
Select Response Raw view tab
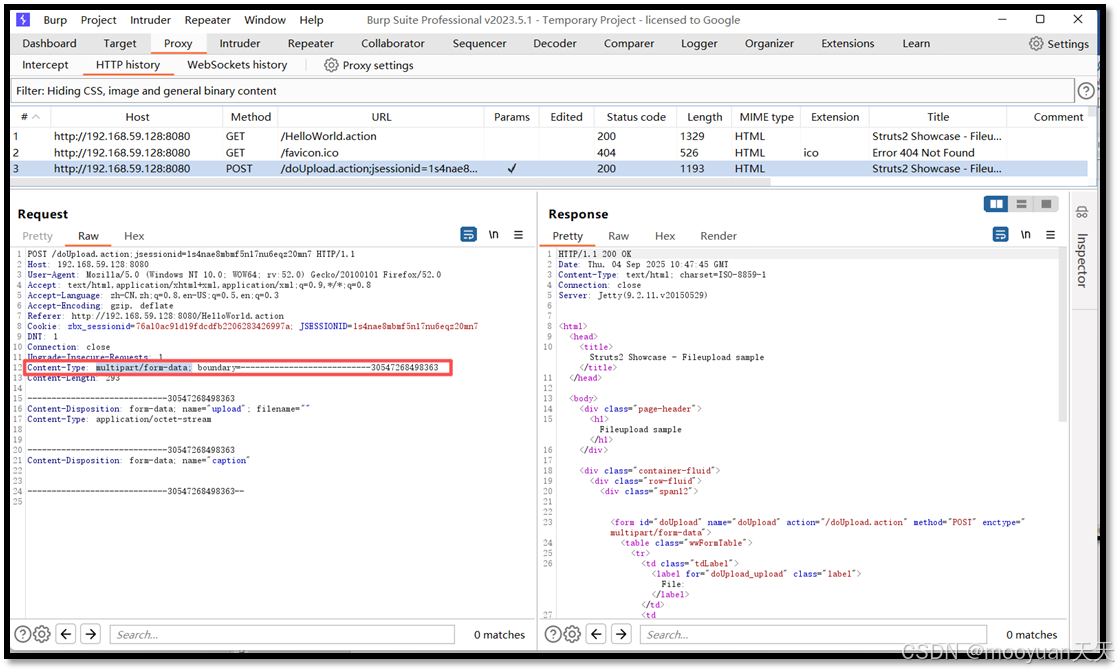(618, 236)
